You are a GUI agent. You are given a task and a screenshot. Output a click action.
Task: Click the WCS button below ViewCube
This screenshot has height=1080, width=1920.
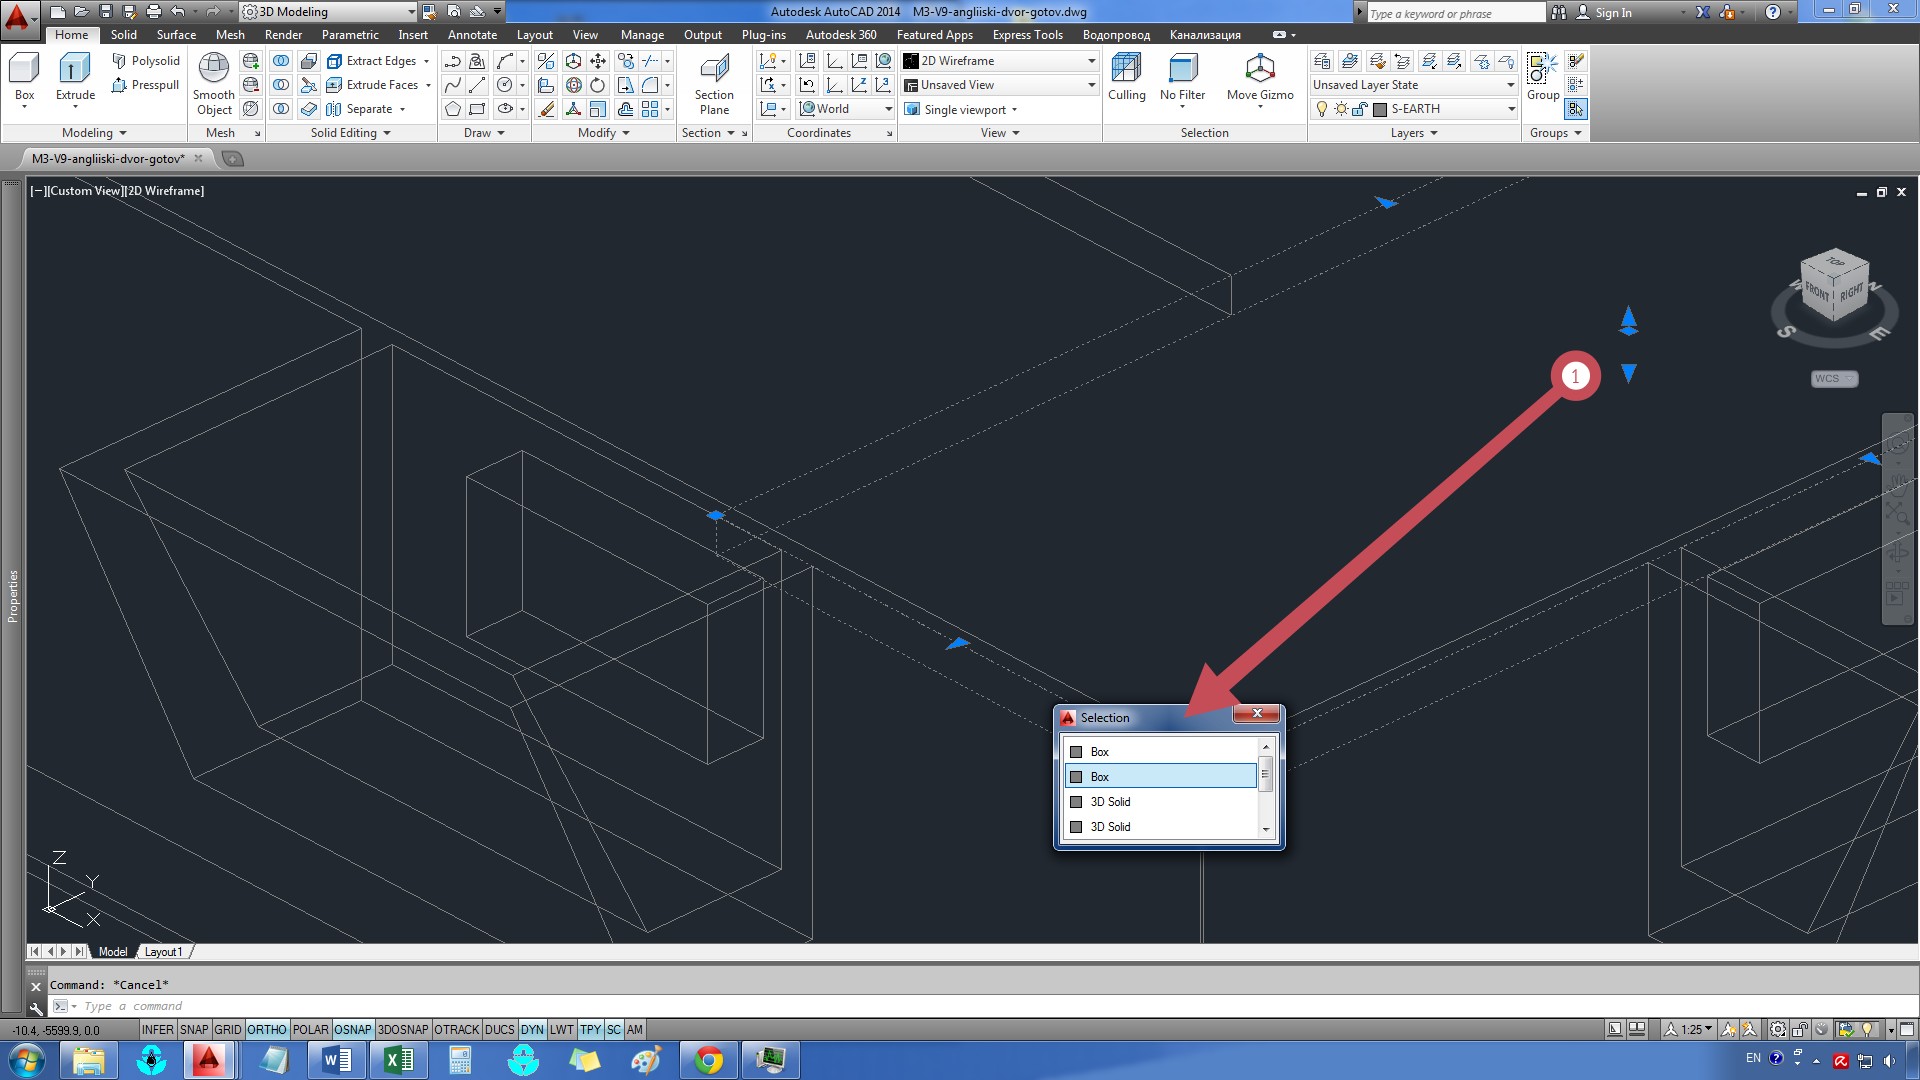pos(1834,379)
